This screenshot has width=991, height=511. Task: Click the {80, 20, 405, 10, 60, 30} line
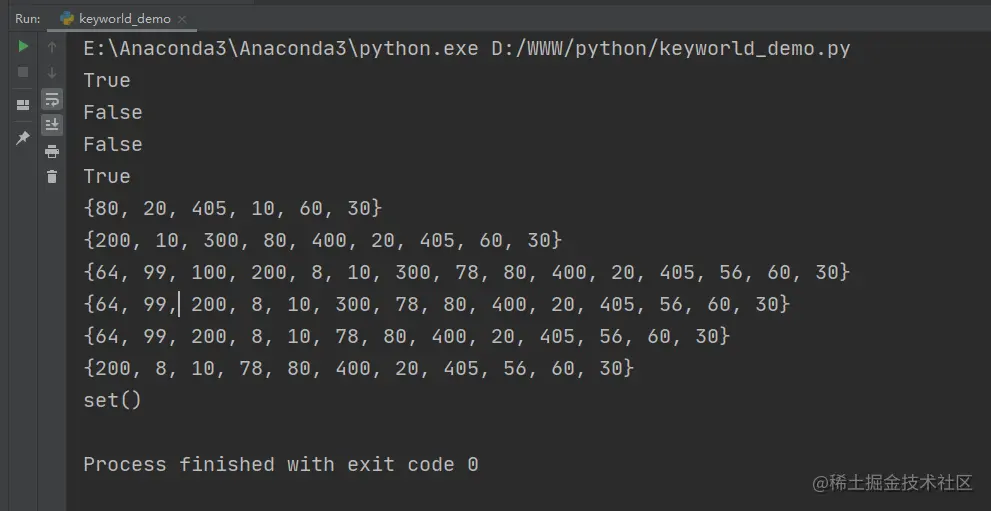[x=233, y=208]
